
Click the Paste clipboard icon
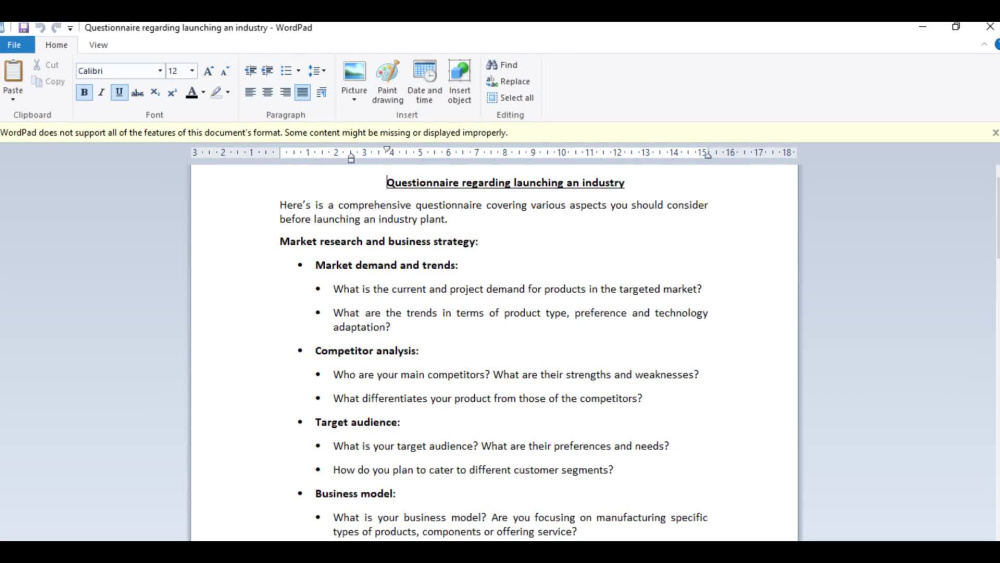tap(13, 71)
